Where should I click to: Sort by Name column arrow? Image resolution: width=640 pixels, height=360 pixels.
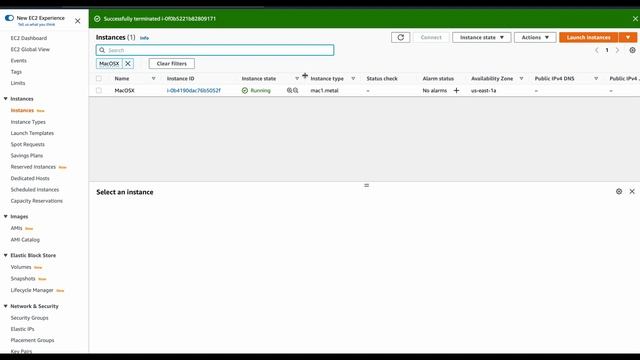pyautogui.click(x=153, y=78)
